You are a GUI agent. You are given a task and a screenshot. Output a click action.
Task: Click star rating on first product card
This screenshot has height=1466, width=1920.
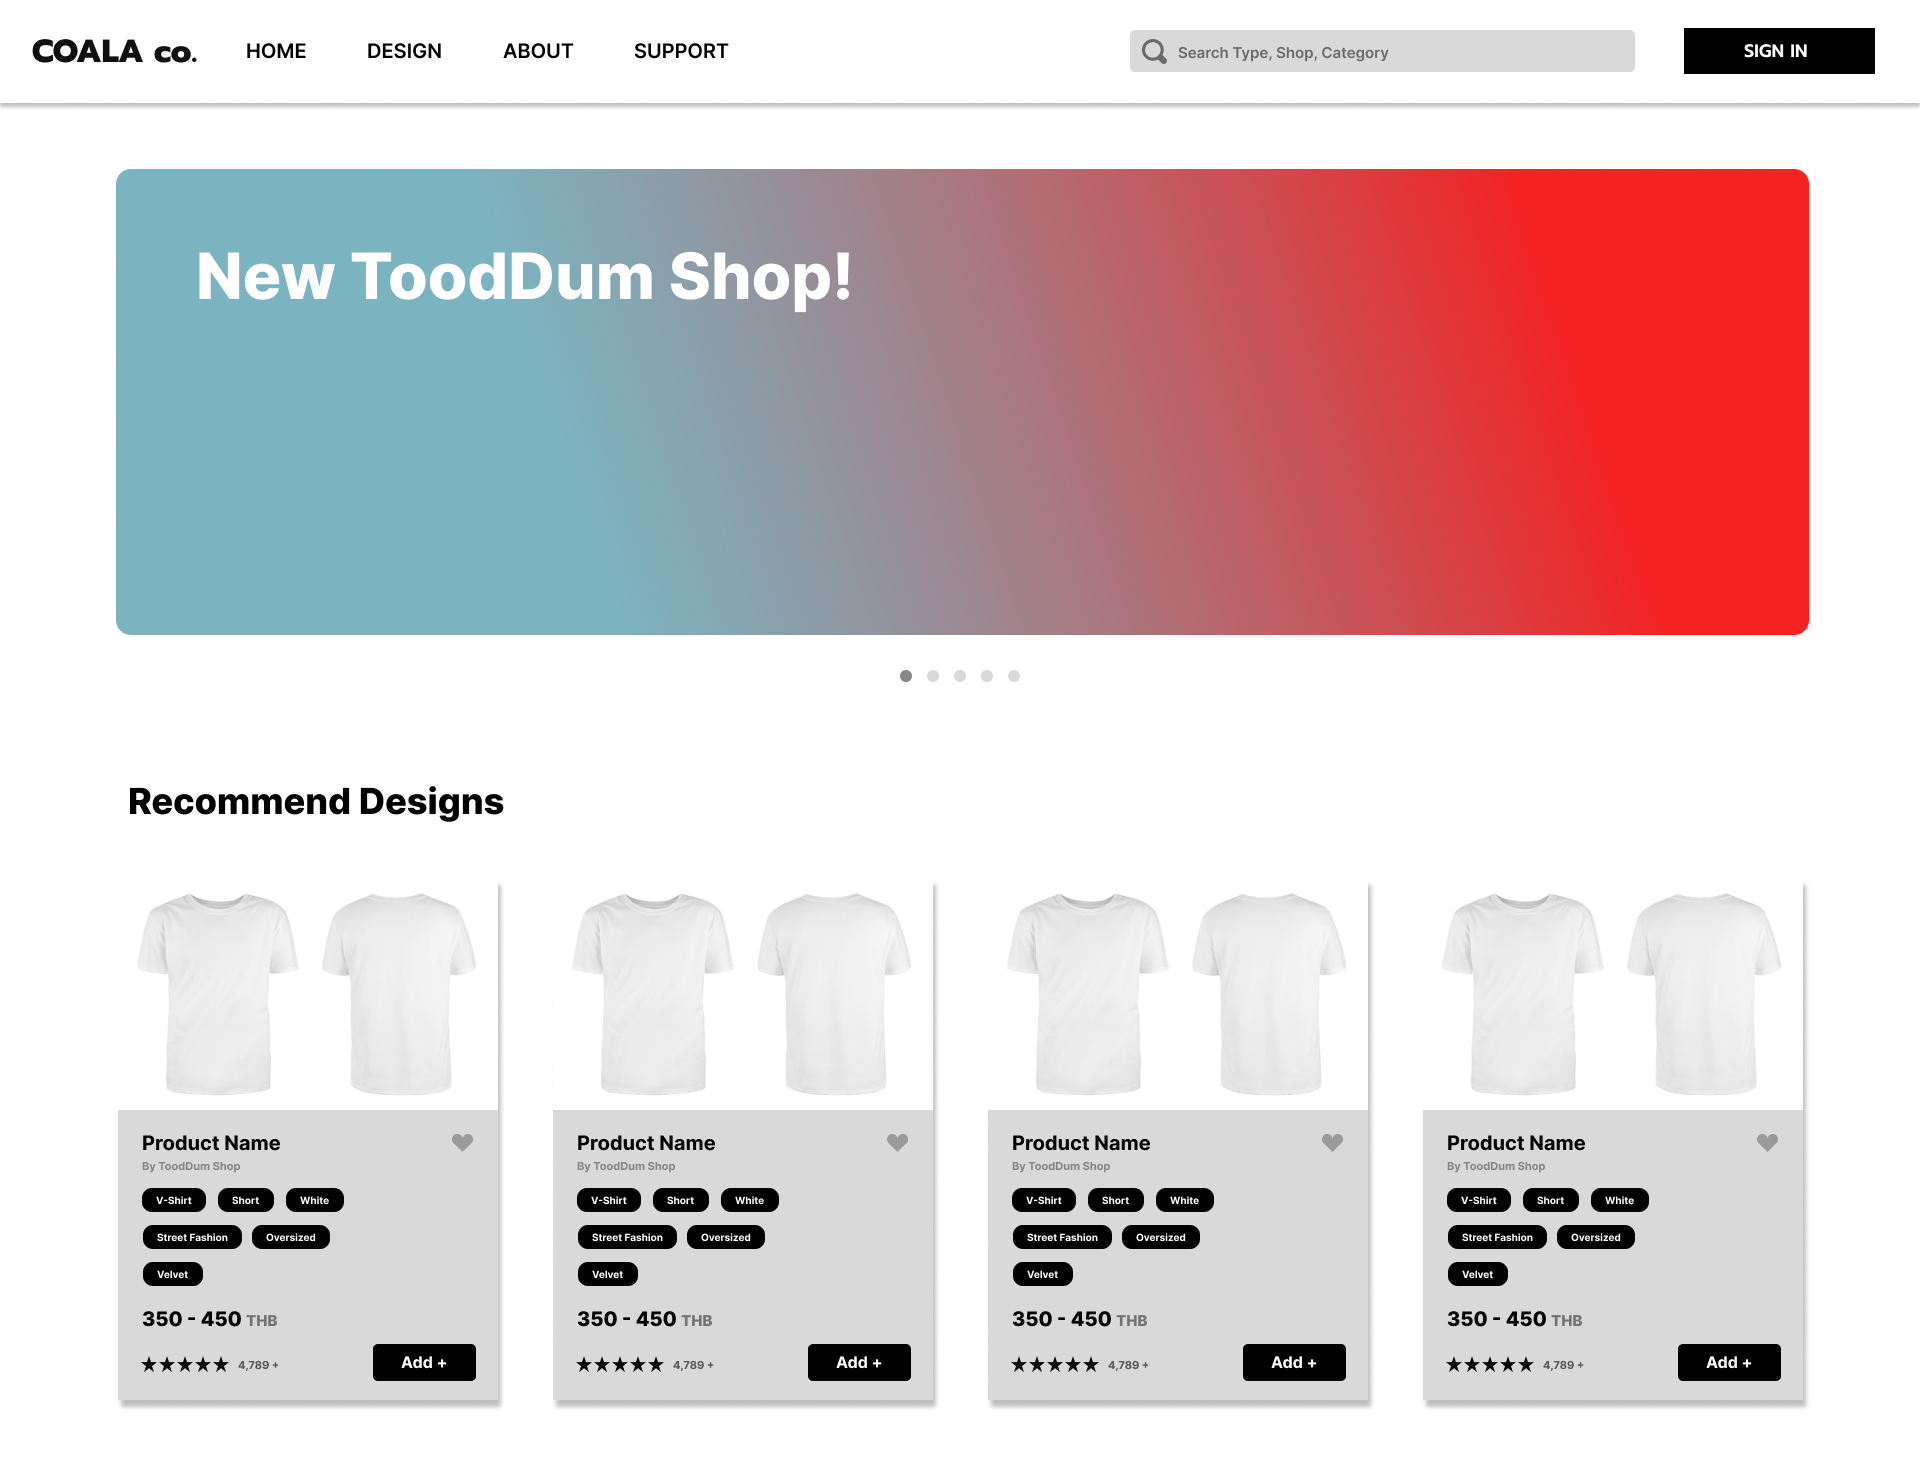[185, 1364]
